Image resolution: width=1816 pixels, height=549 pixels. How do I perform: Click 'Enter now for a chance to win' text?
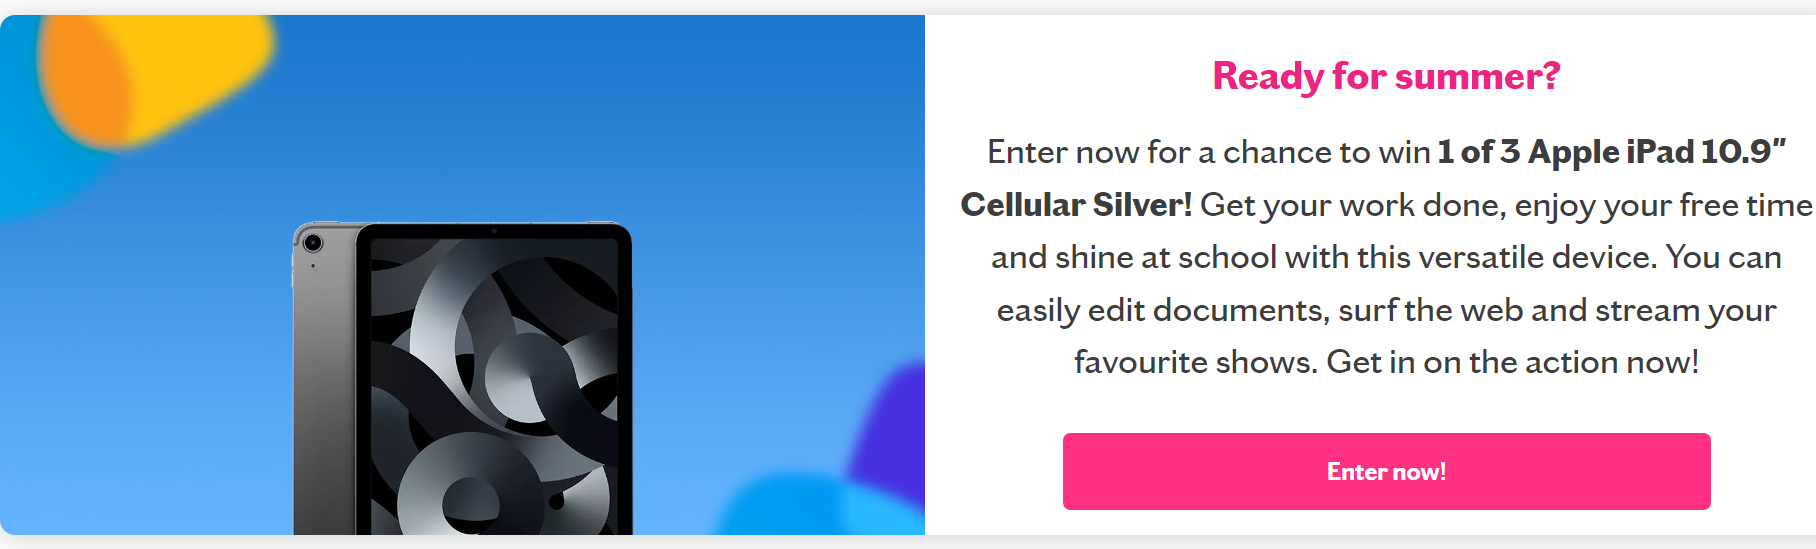(x=1209, y=152)
